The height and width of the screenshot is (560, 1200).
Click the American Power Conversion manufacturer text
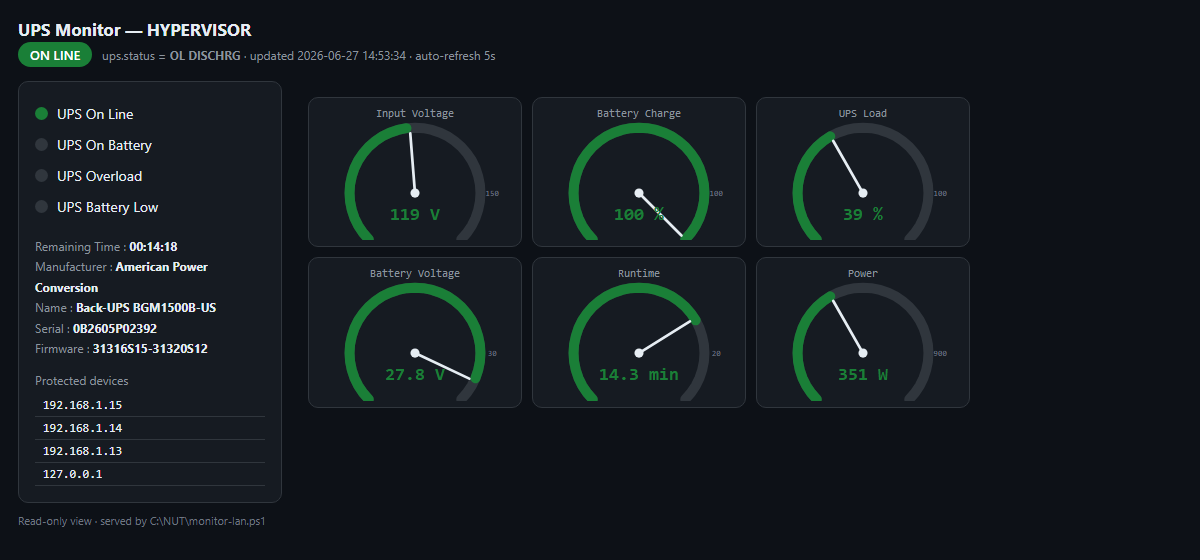(121, 277)
